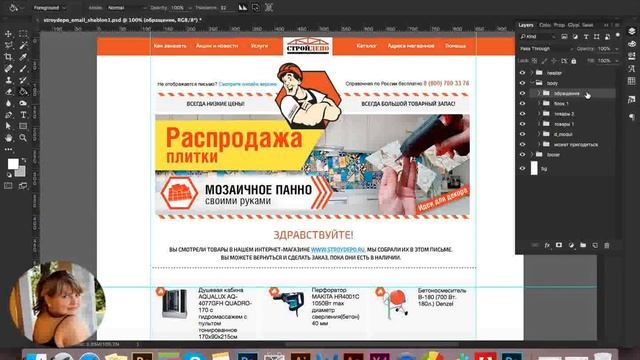Expand the header layer group
640x360 pixels.
coord(532,73)
